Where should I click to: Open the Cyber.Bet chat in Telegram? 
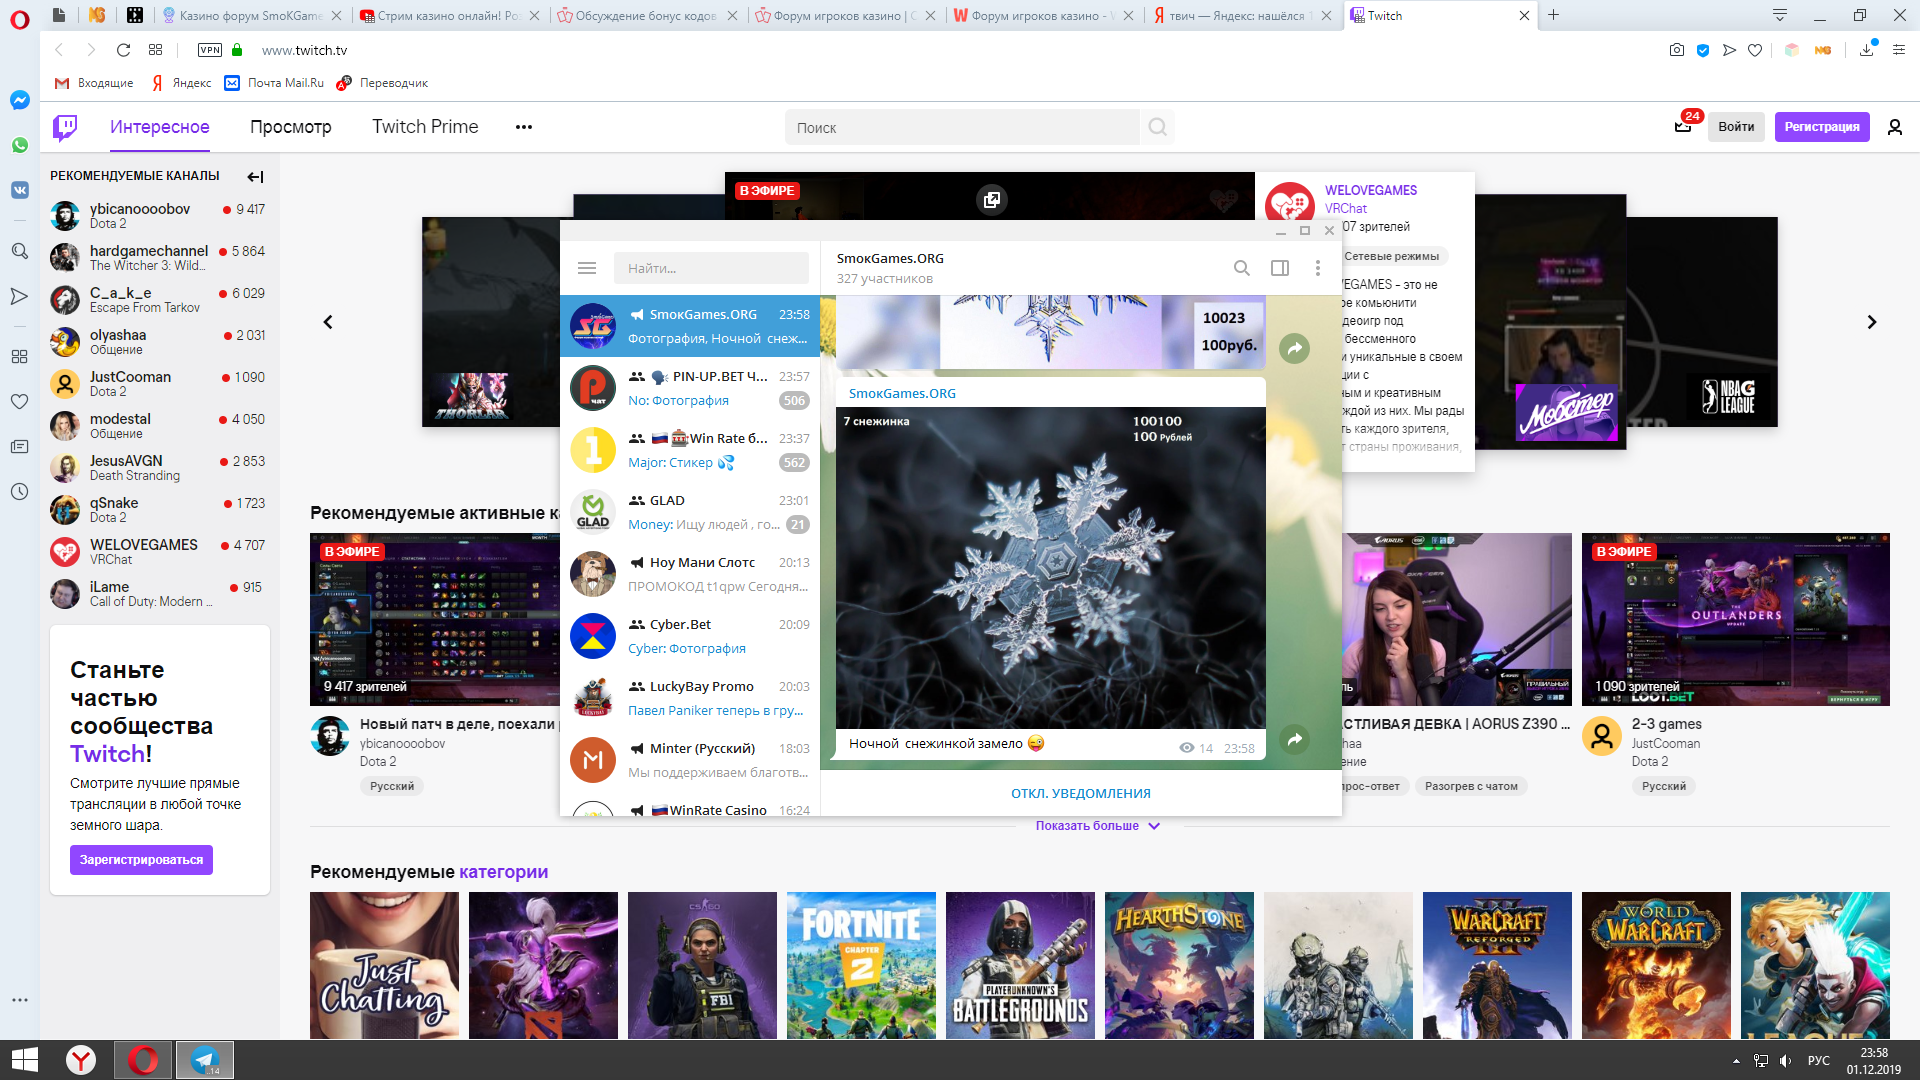pos(690,636)
